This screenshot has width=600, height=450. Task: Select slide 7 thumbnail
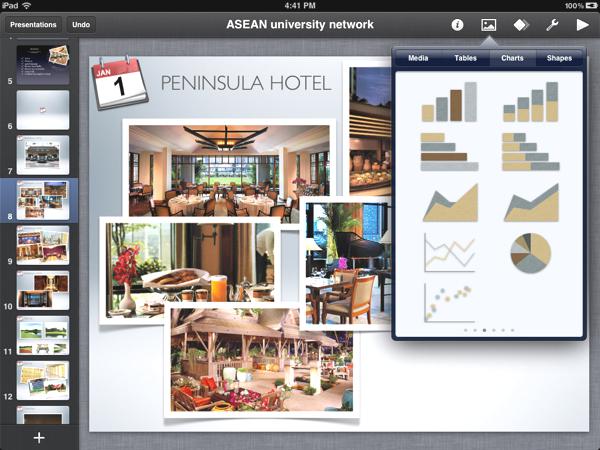point(43,155)
